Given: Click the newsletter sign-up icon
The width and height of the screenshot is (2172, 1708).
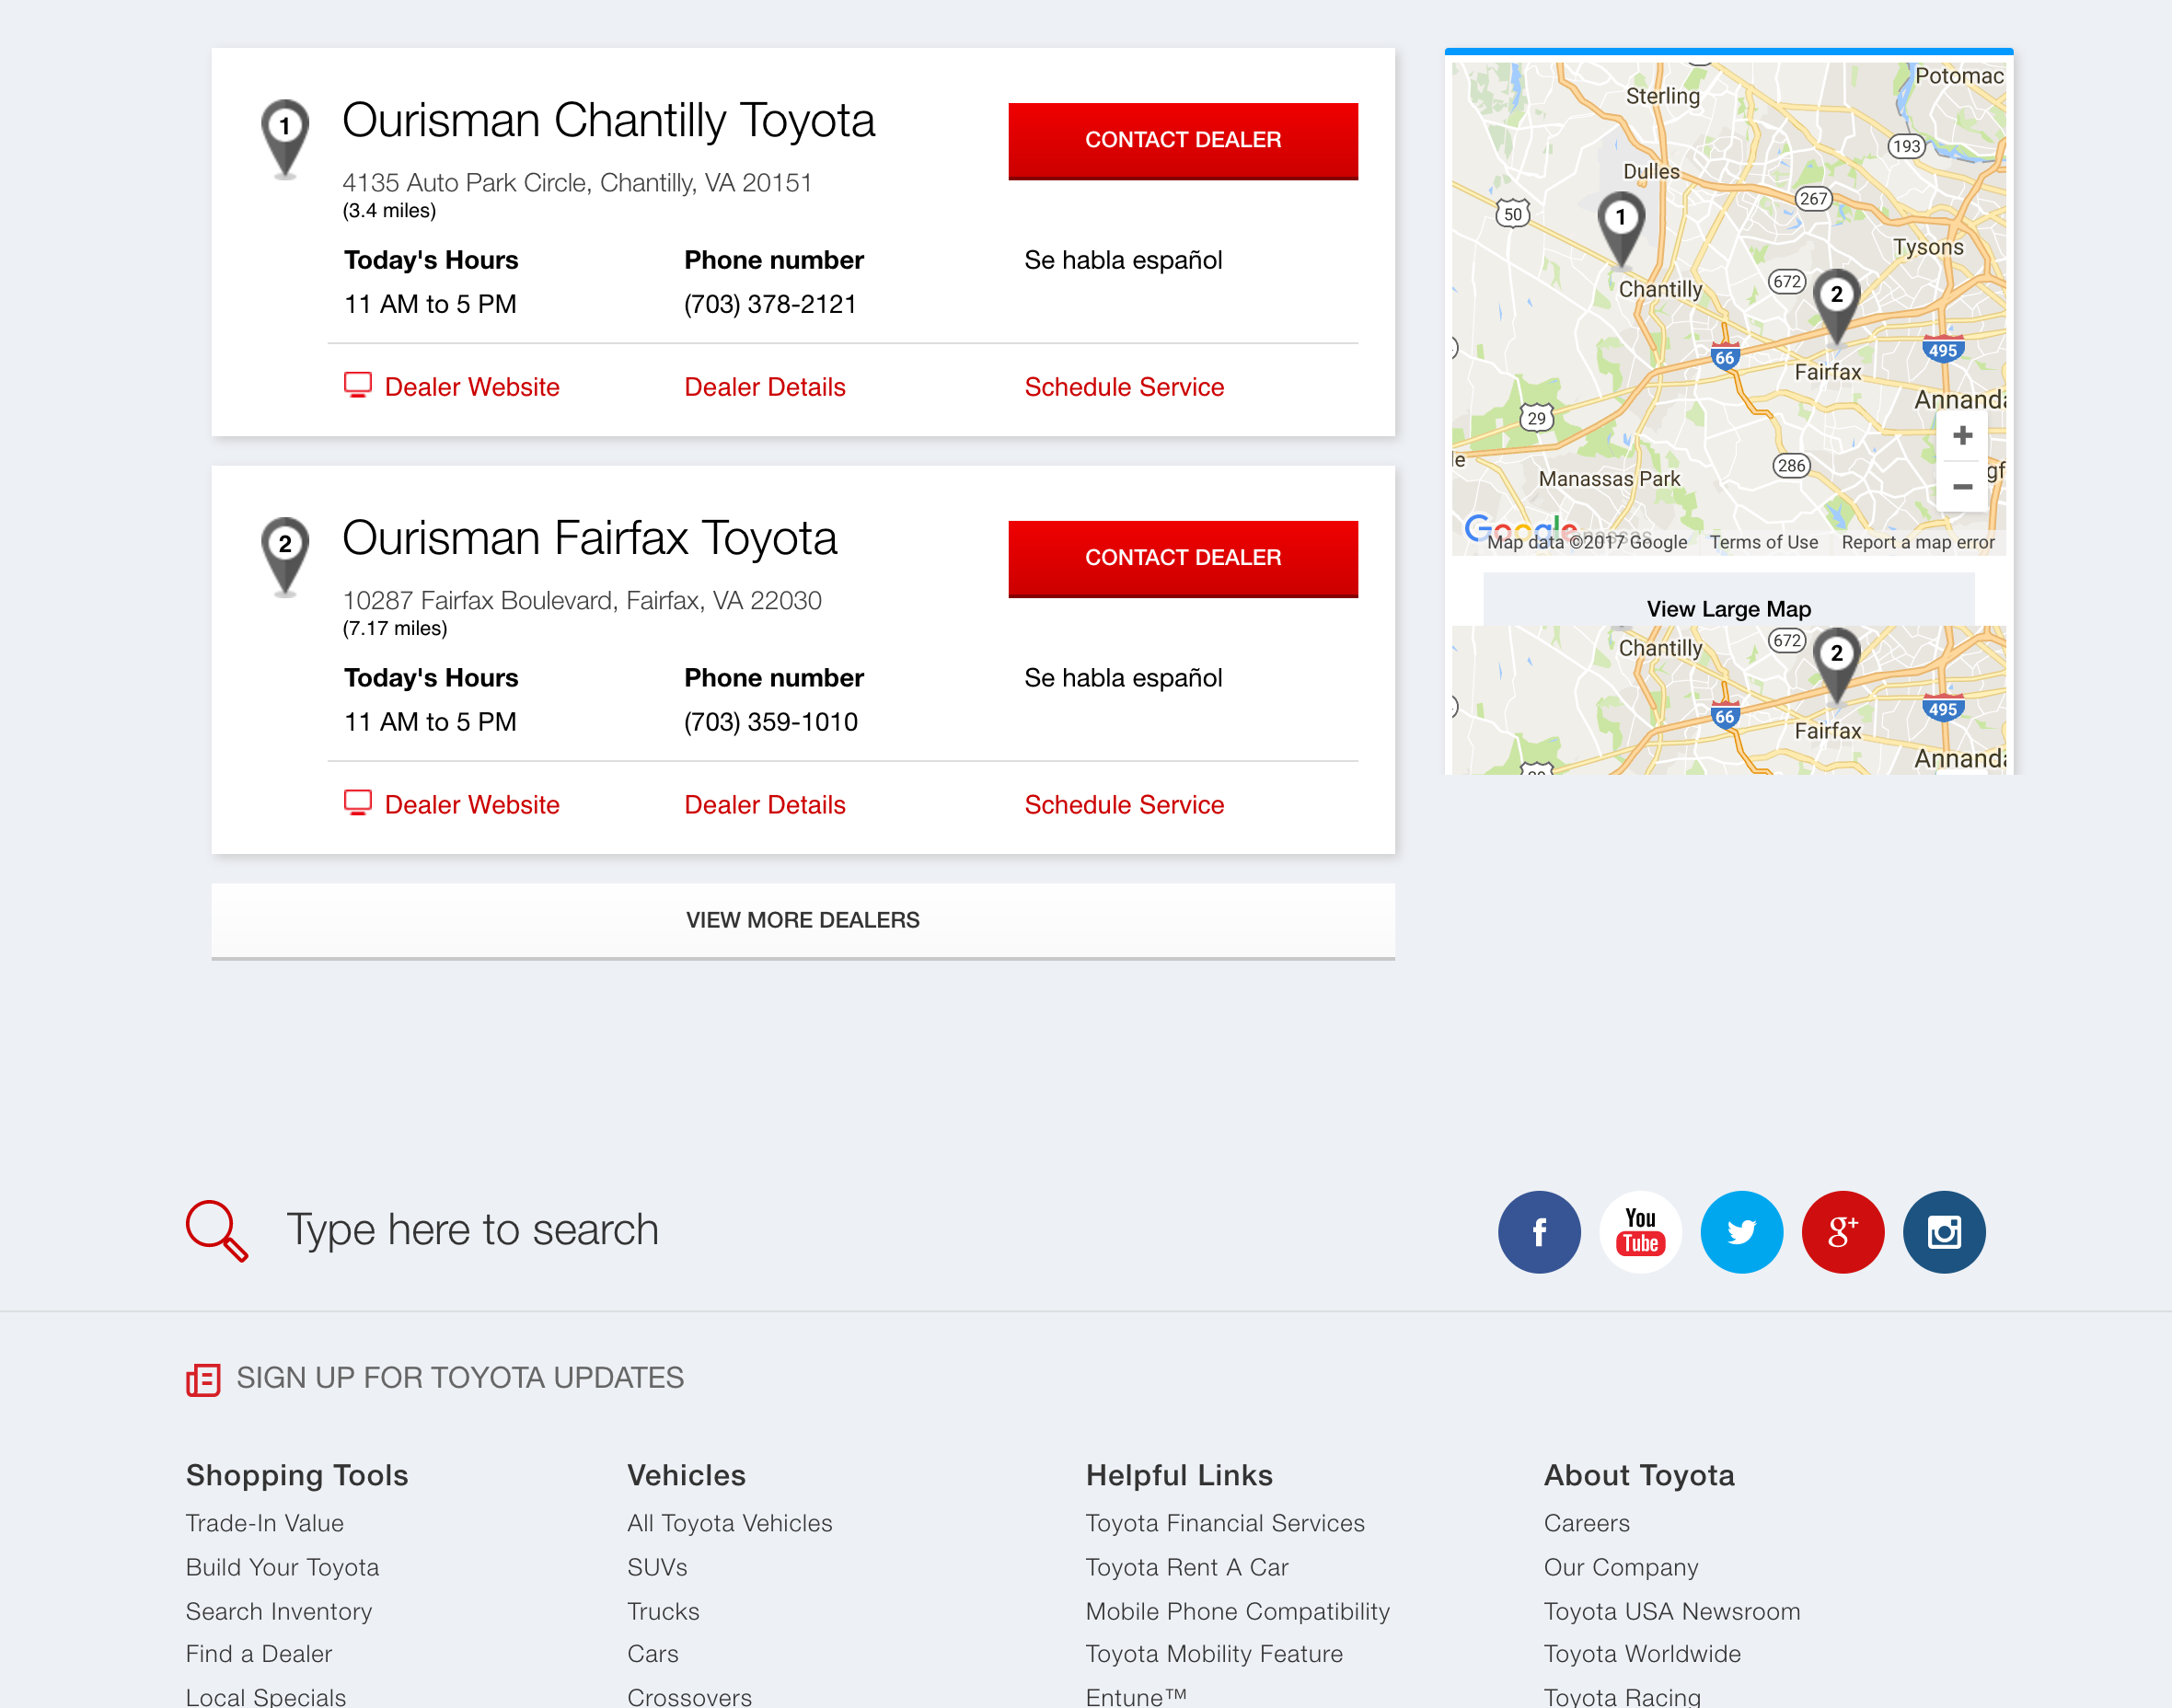Looking at the screenshot, I should click(x=203, y=1378).
